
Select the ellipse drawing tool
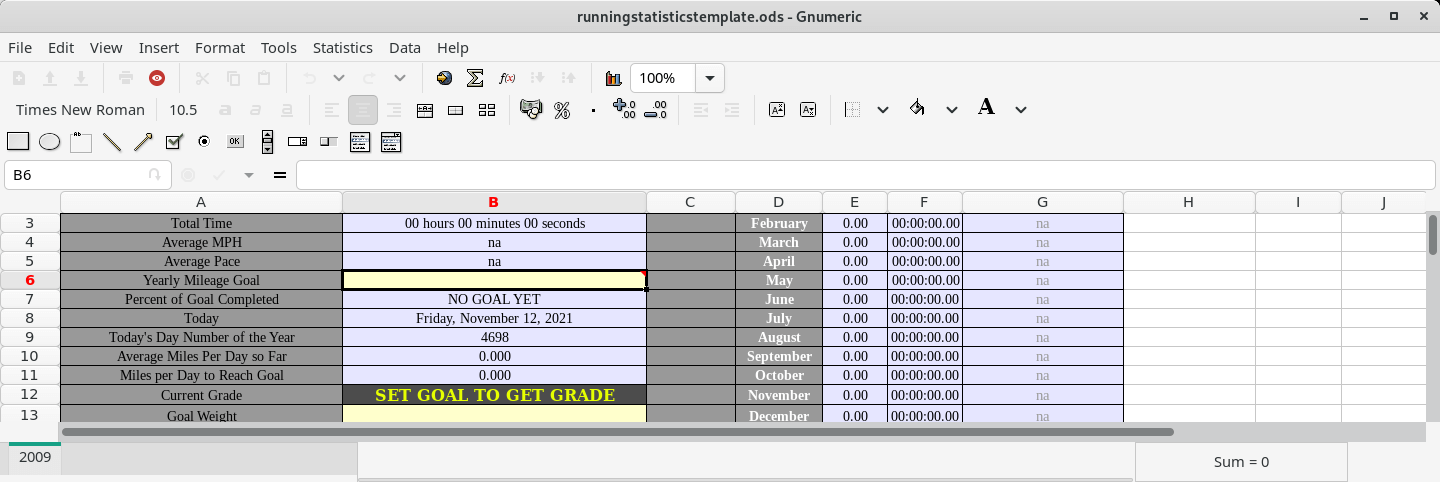pyautogui.click(x=49, y=142)
